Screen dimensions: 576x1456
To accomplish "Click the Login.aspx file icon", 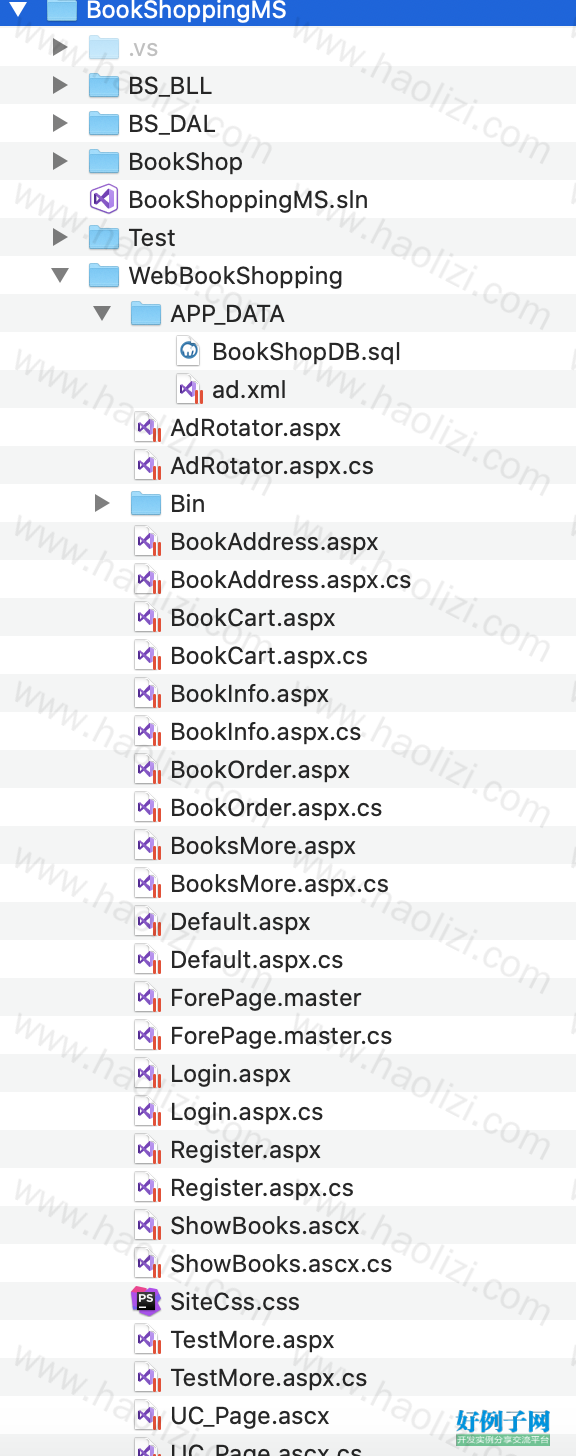I will click(147, 1074).
